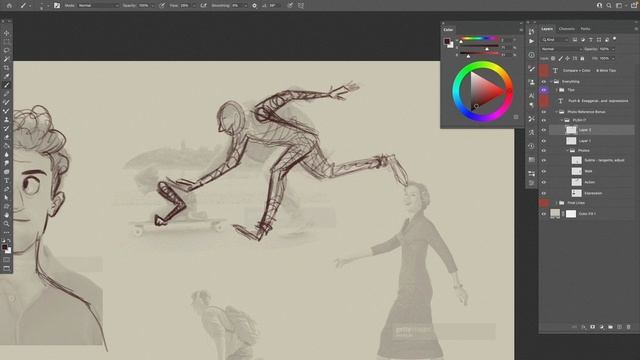Toggle layer filtering on/off switch
Screen dimensions: 640x360
click(x=615, y=39)
